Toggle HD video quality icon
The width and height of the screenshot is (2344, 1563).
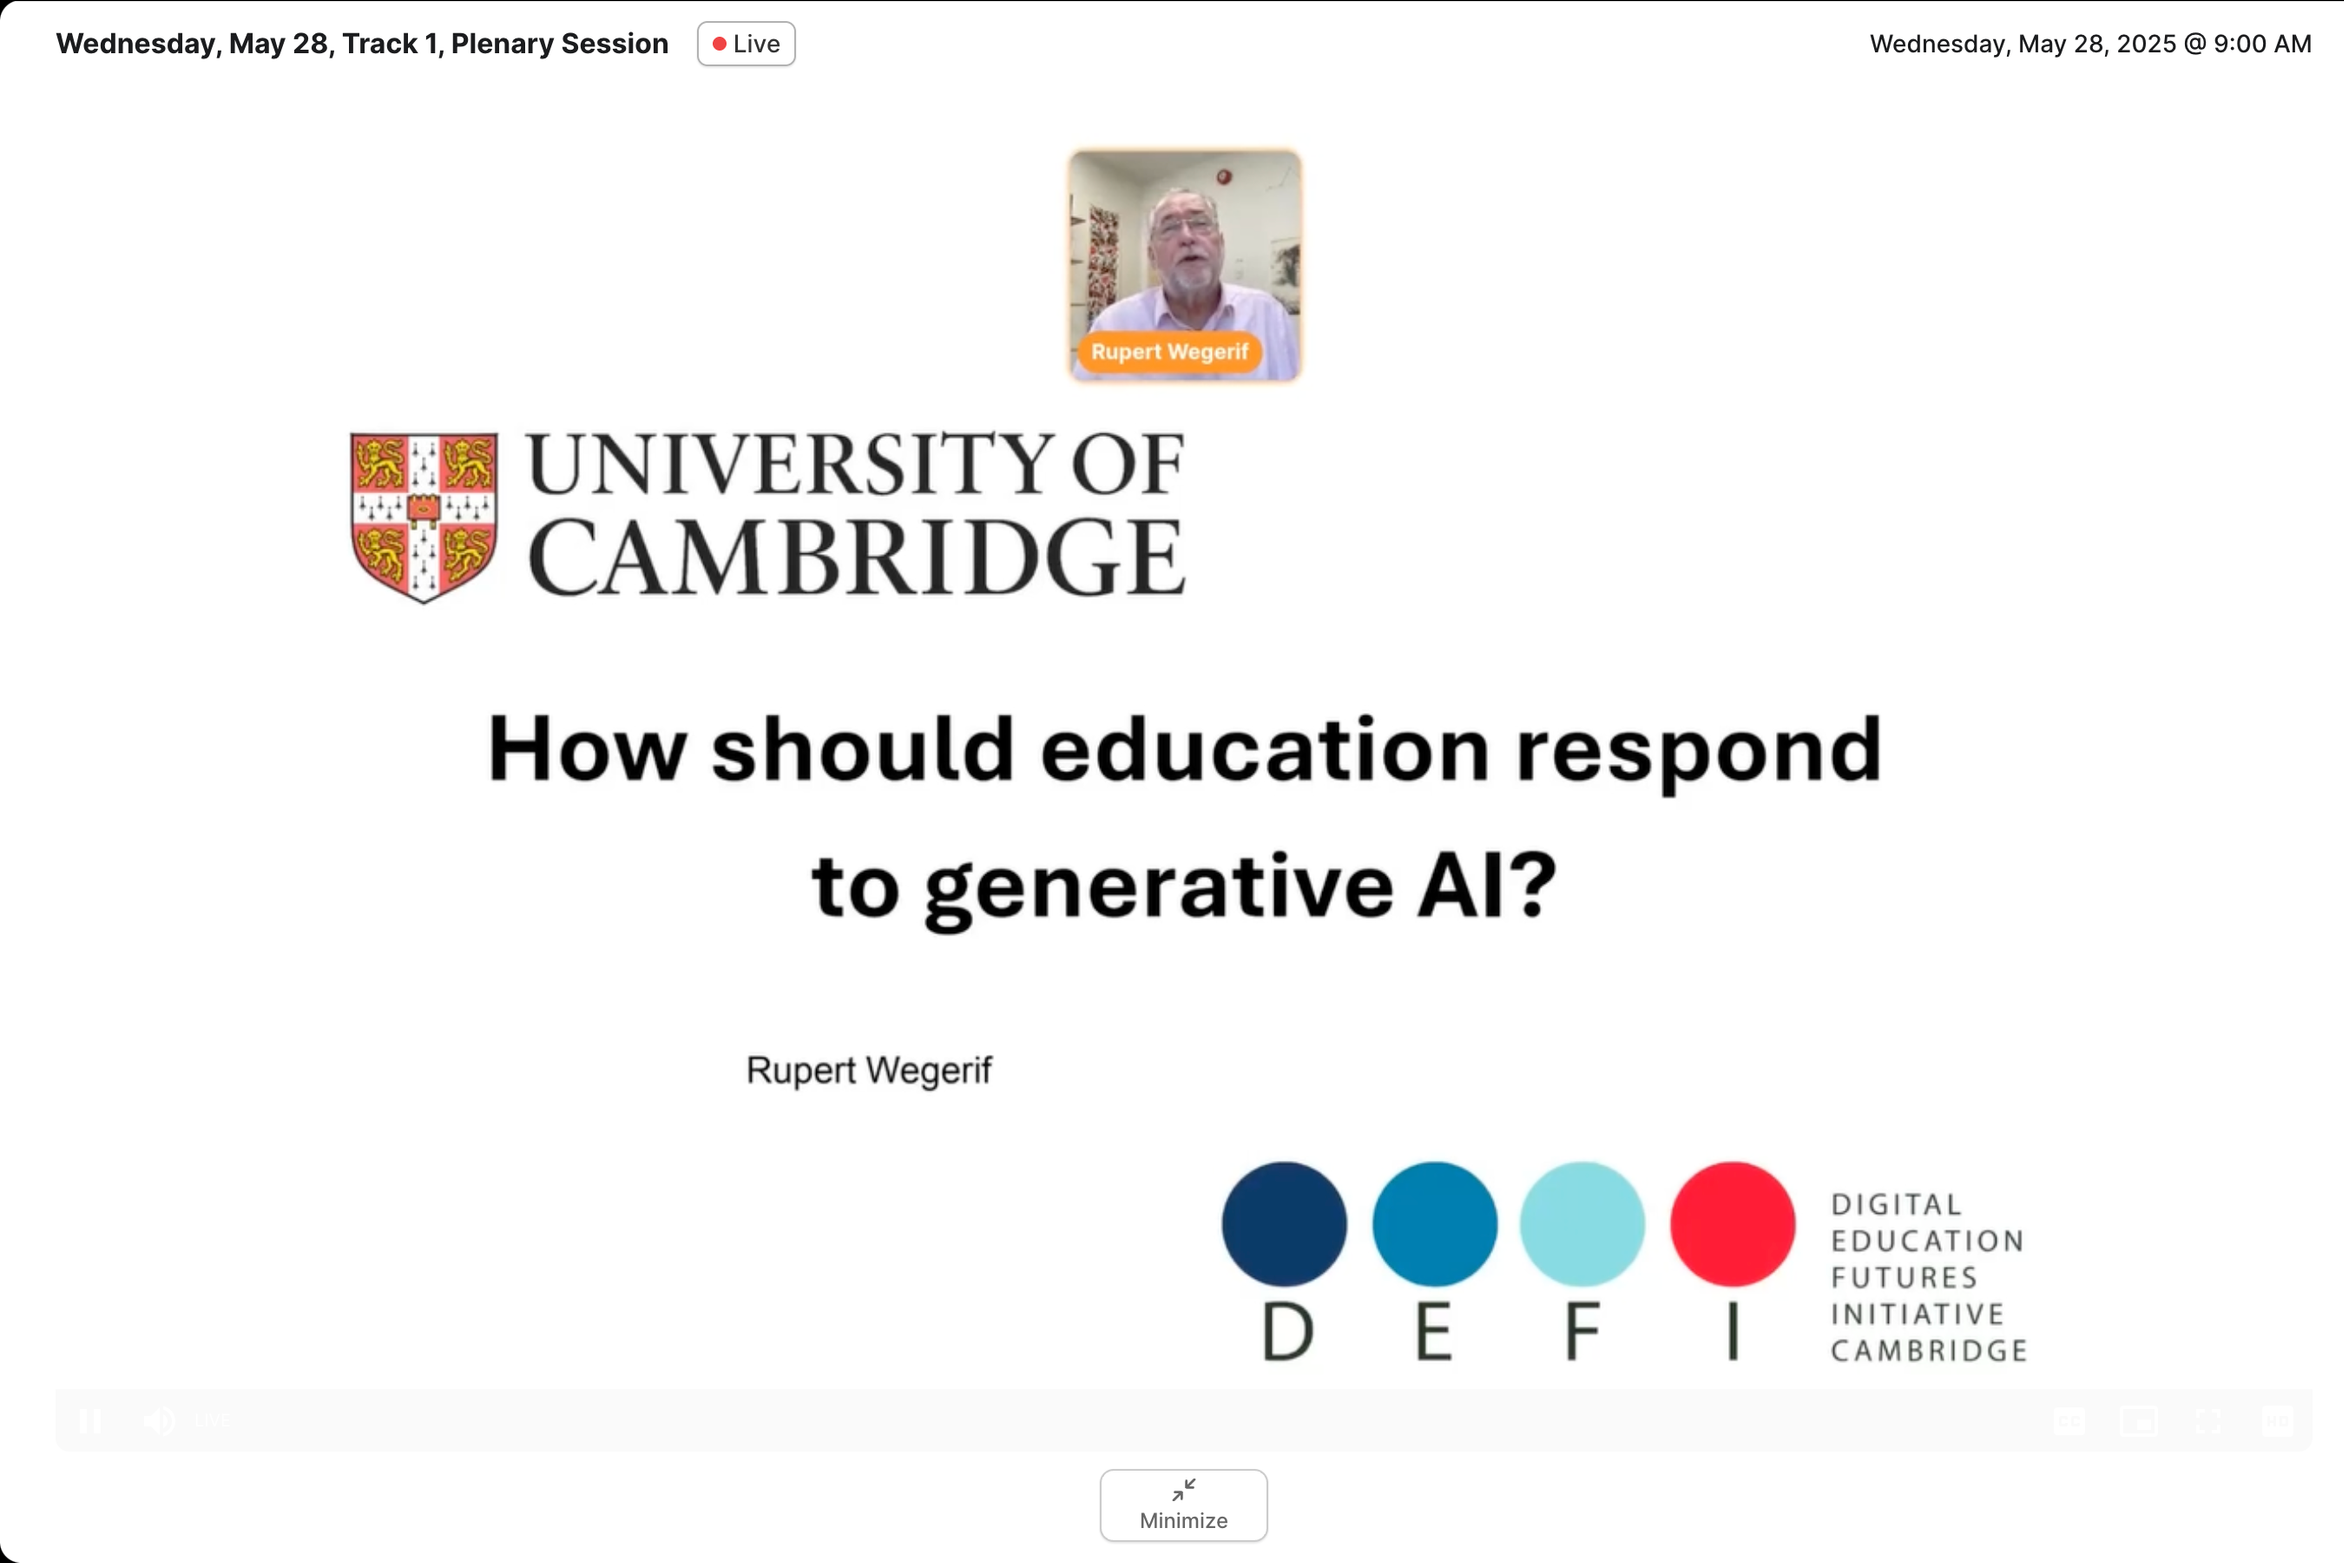(x=2277, y=1421)
